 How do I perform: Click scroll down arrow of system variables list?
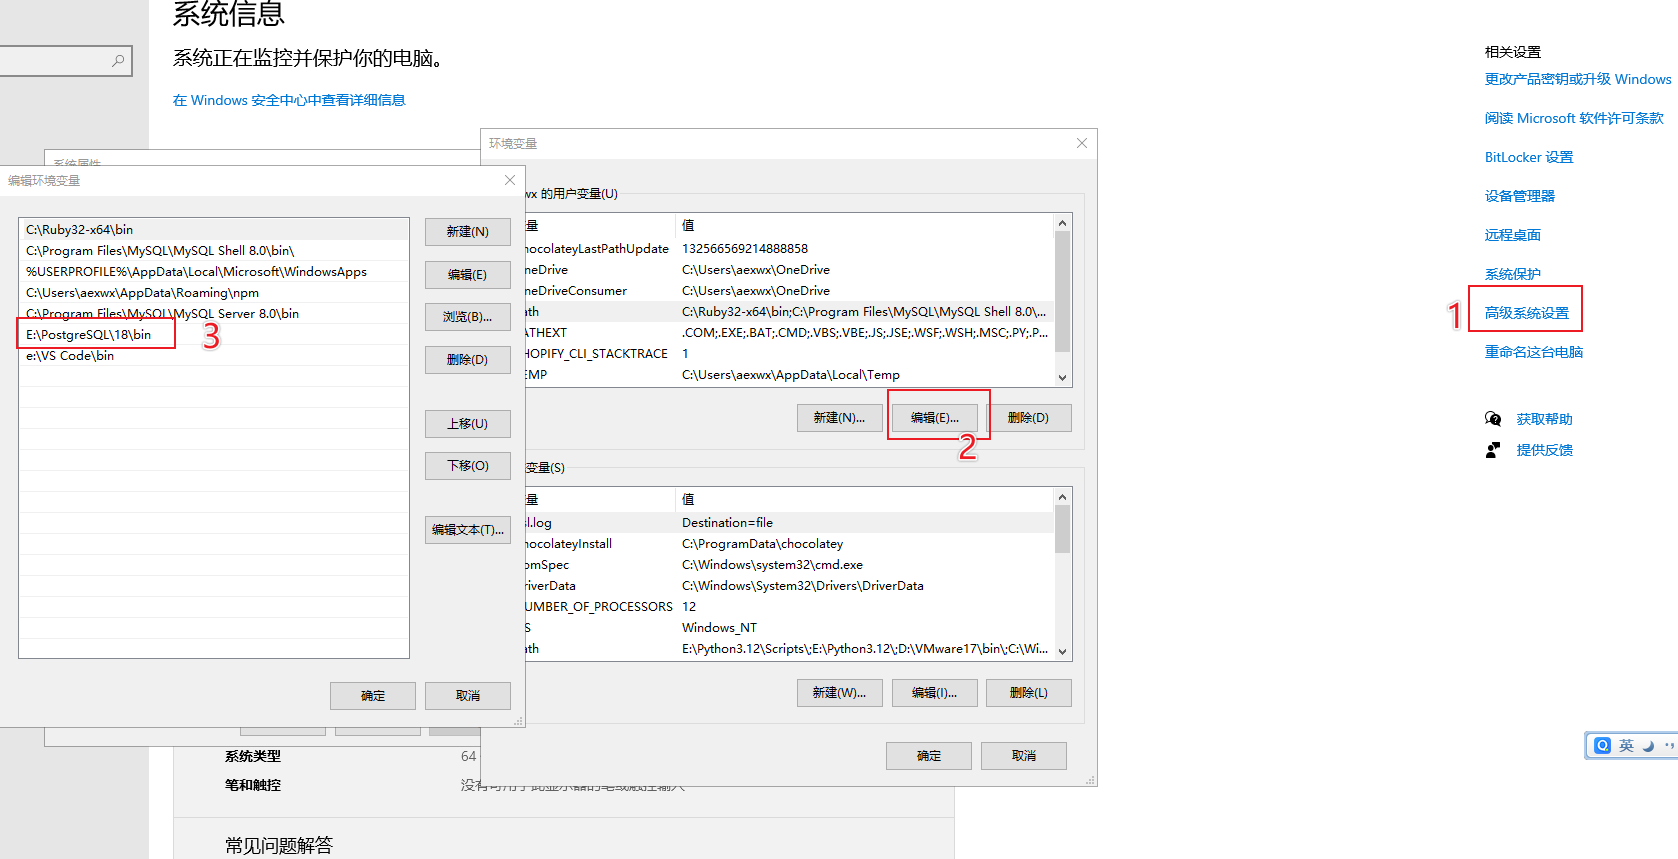click(x=1063, y=651)
